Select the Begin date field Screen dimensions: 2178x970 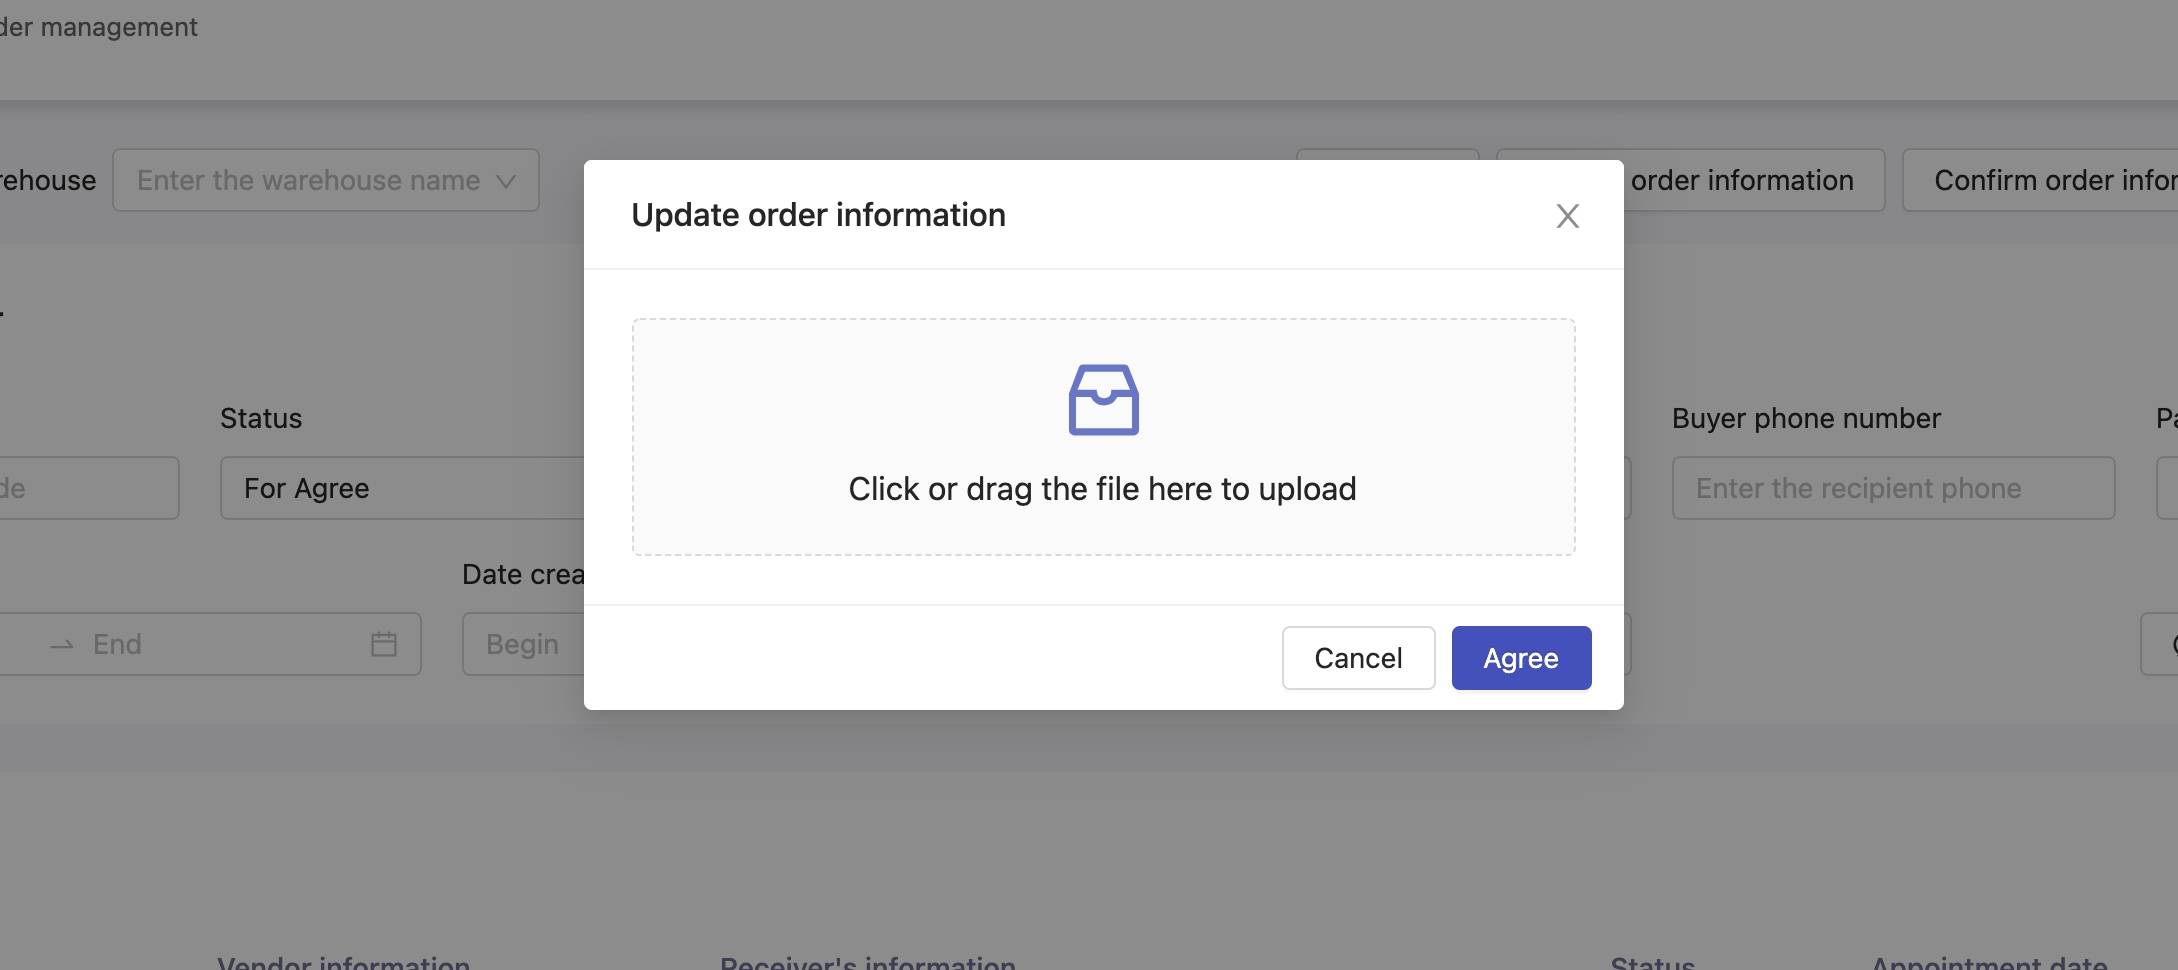tap(522, 644)
